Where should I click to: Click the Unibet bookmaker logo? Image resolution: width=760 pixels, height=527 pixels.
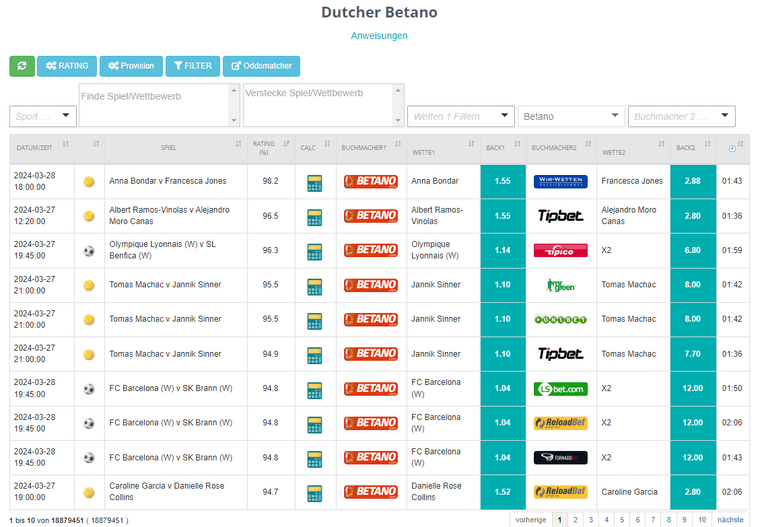(560, 319)
